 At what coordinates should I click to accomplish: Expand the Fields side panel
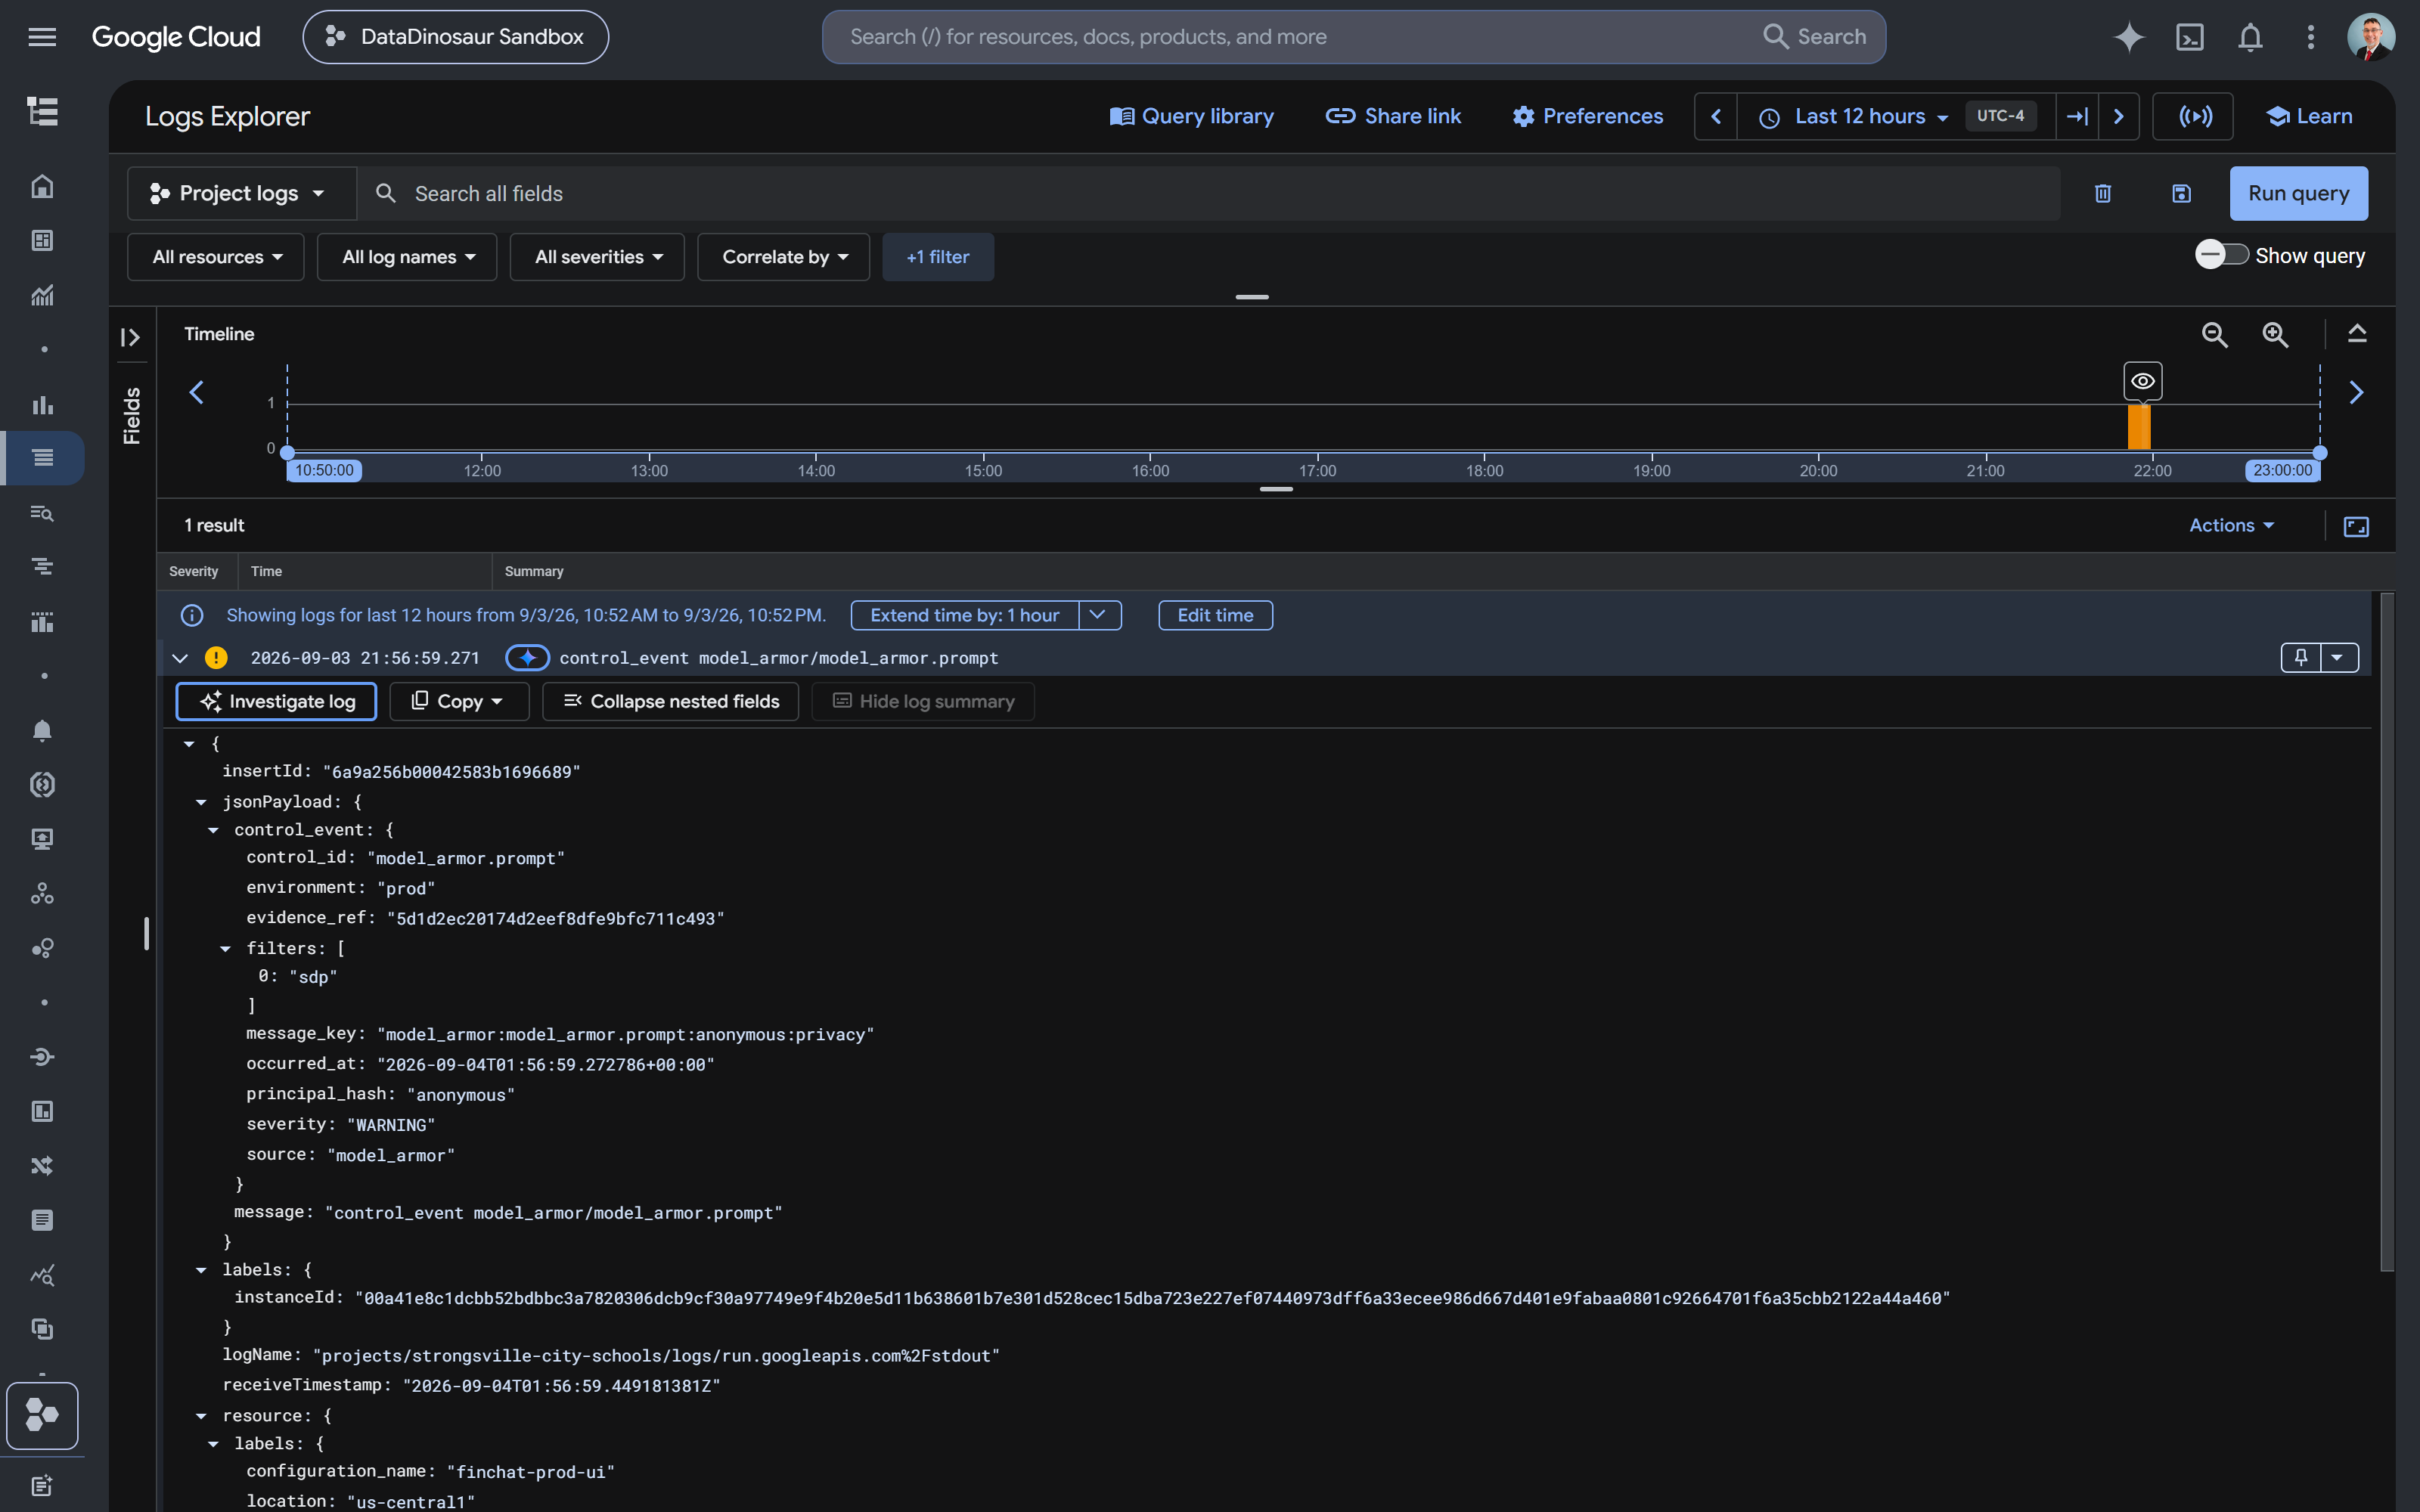[130, 337]
